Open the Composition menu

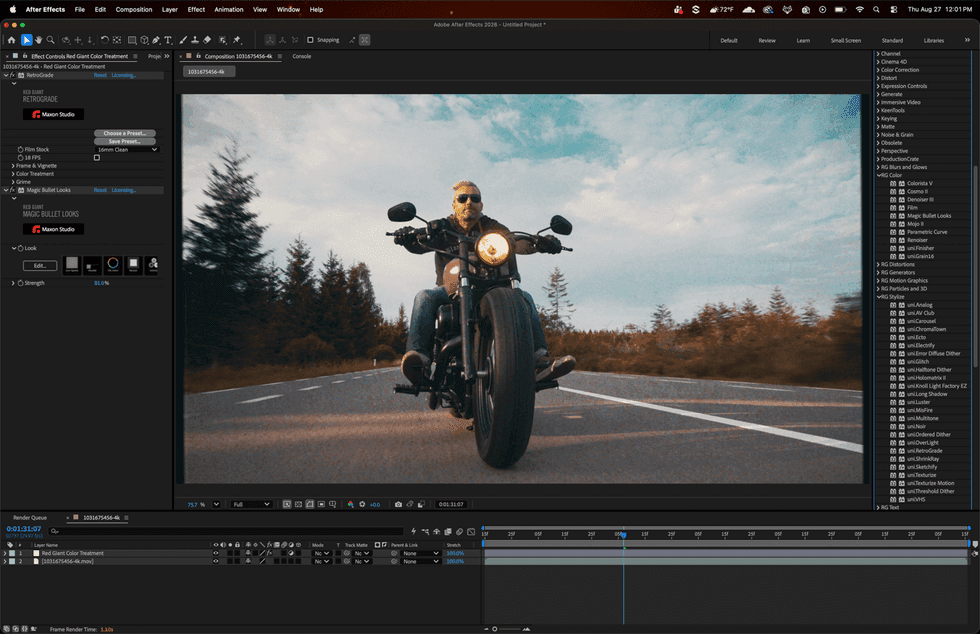tap(134, 9)
